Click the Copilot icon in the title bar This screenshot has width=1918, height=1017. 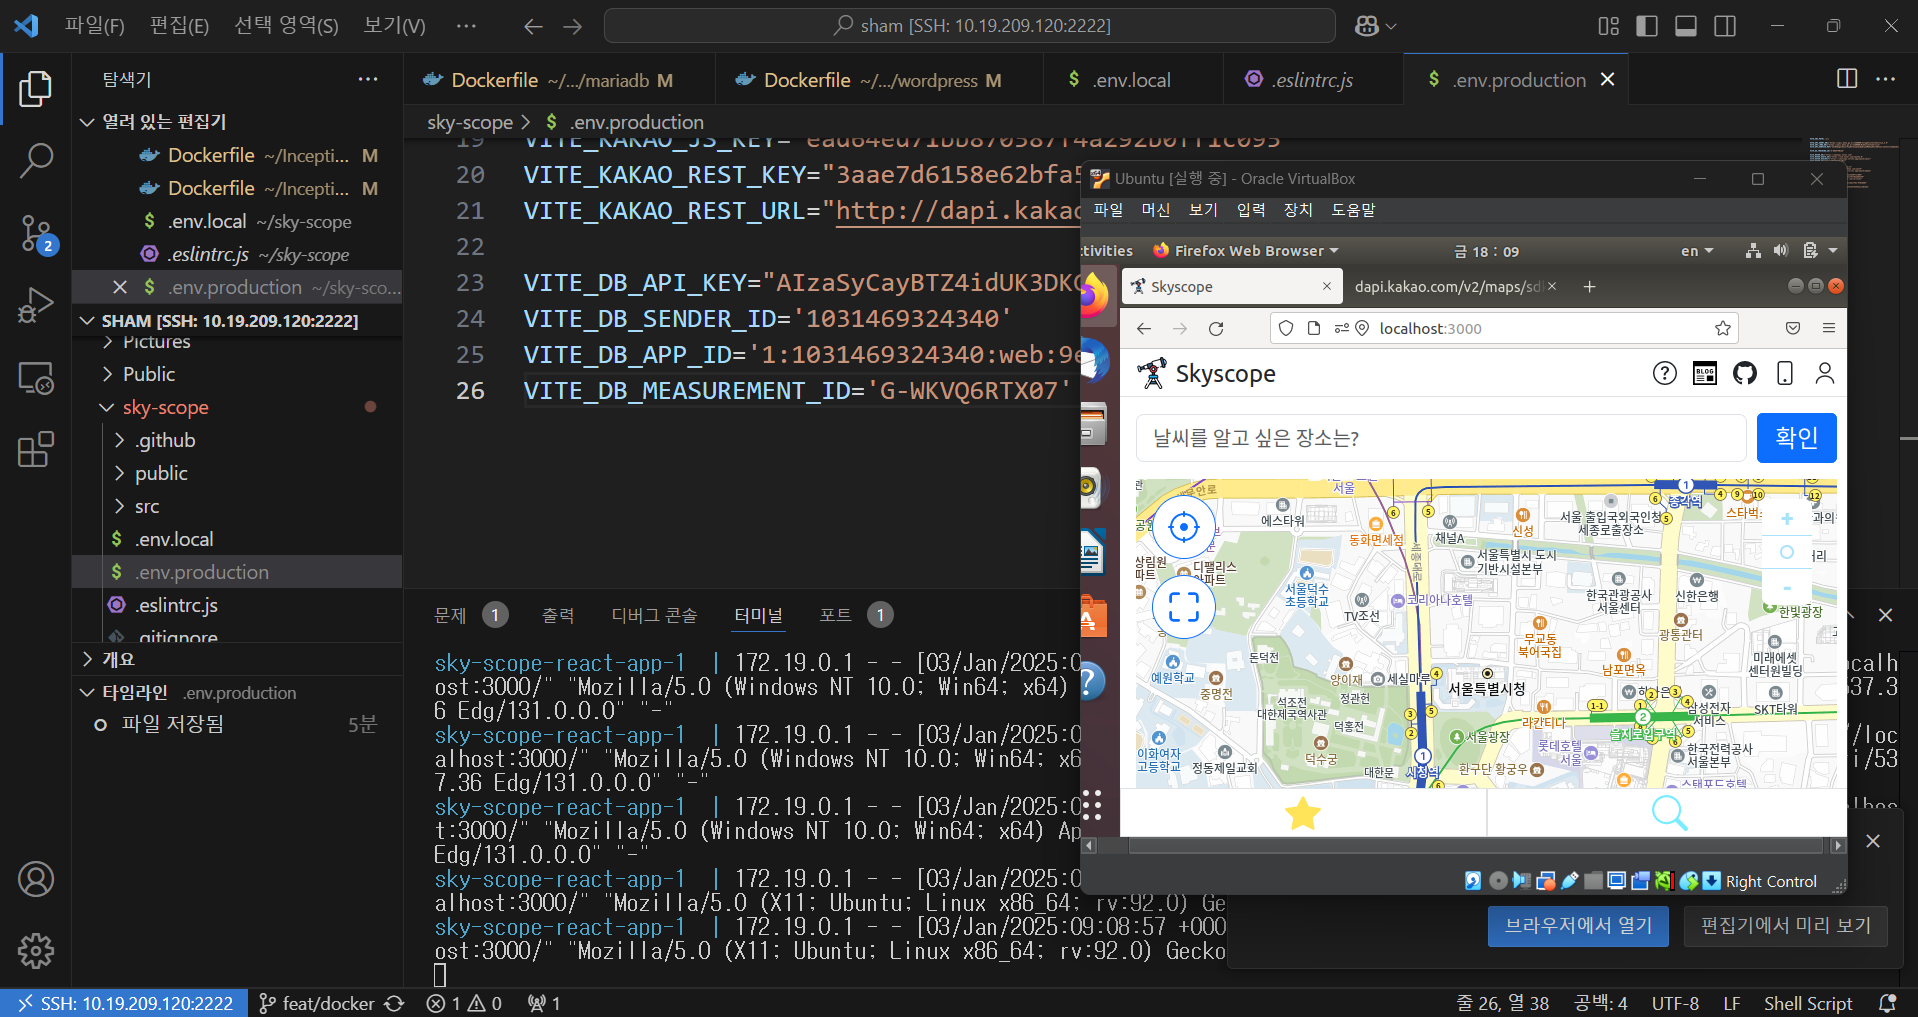[1367, 26]
